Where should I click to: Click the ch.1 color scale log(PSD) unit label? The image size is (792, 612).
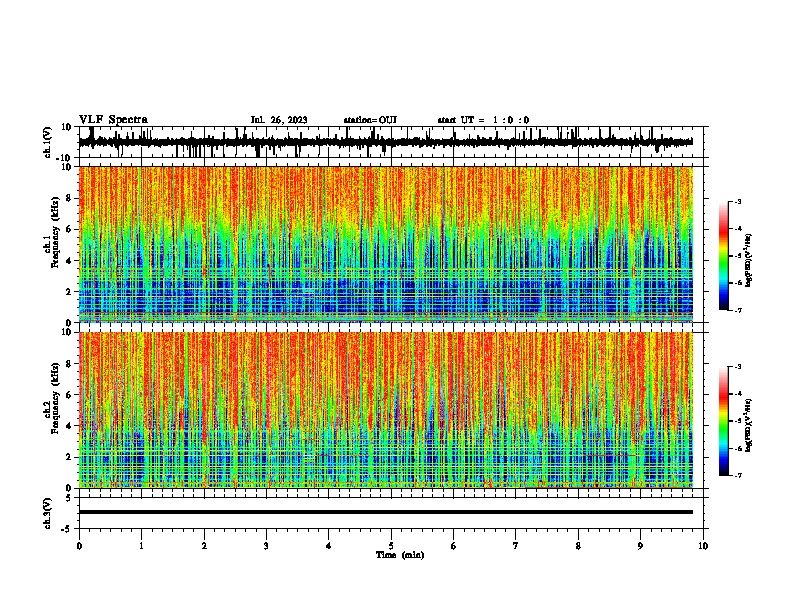tap(748, 260)
